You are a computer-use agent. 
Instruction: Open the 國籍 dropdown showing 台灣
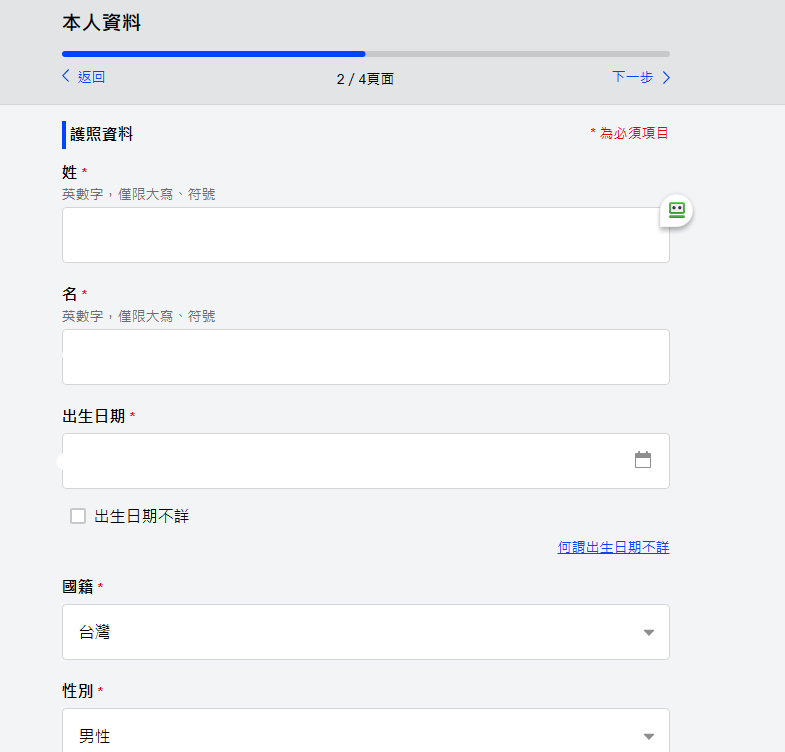365,632
